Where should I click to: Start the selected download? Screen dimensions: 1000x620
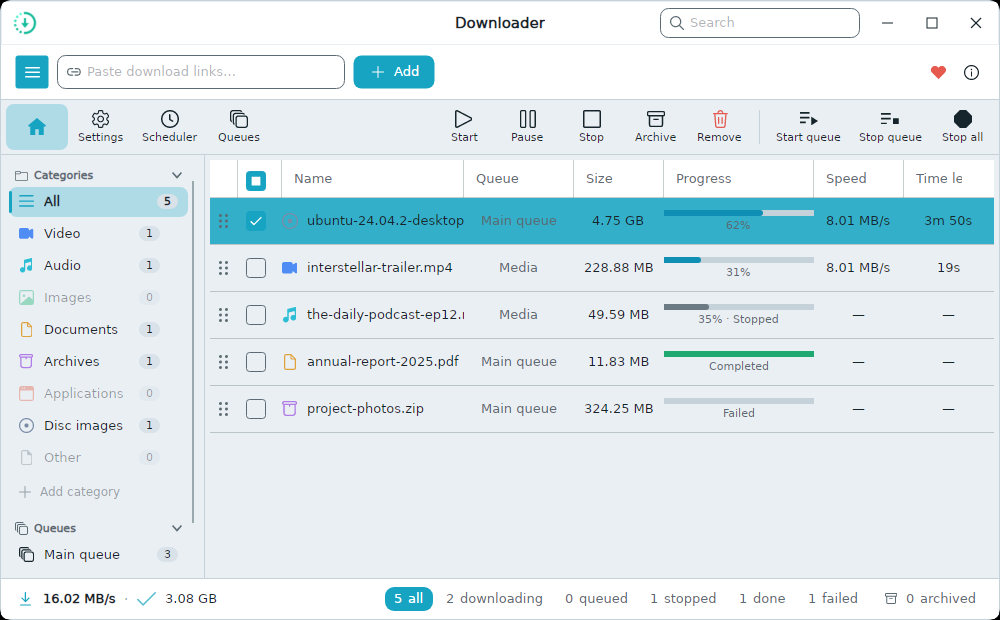464,127
